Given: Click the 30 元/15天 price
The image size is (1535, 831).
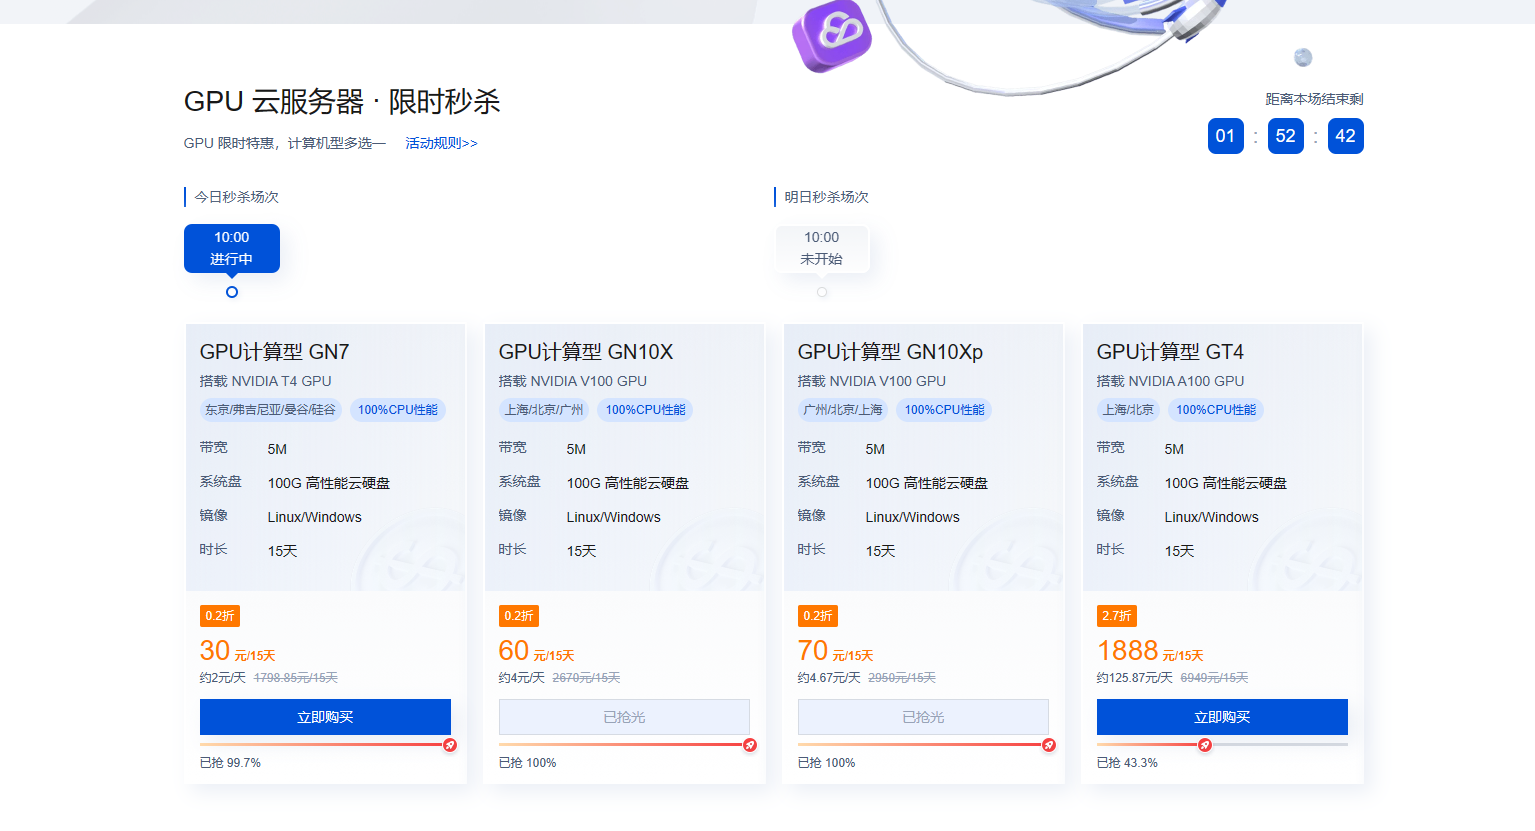Looking at the screenshot, I should click(238, 651).
